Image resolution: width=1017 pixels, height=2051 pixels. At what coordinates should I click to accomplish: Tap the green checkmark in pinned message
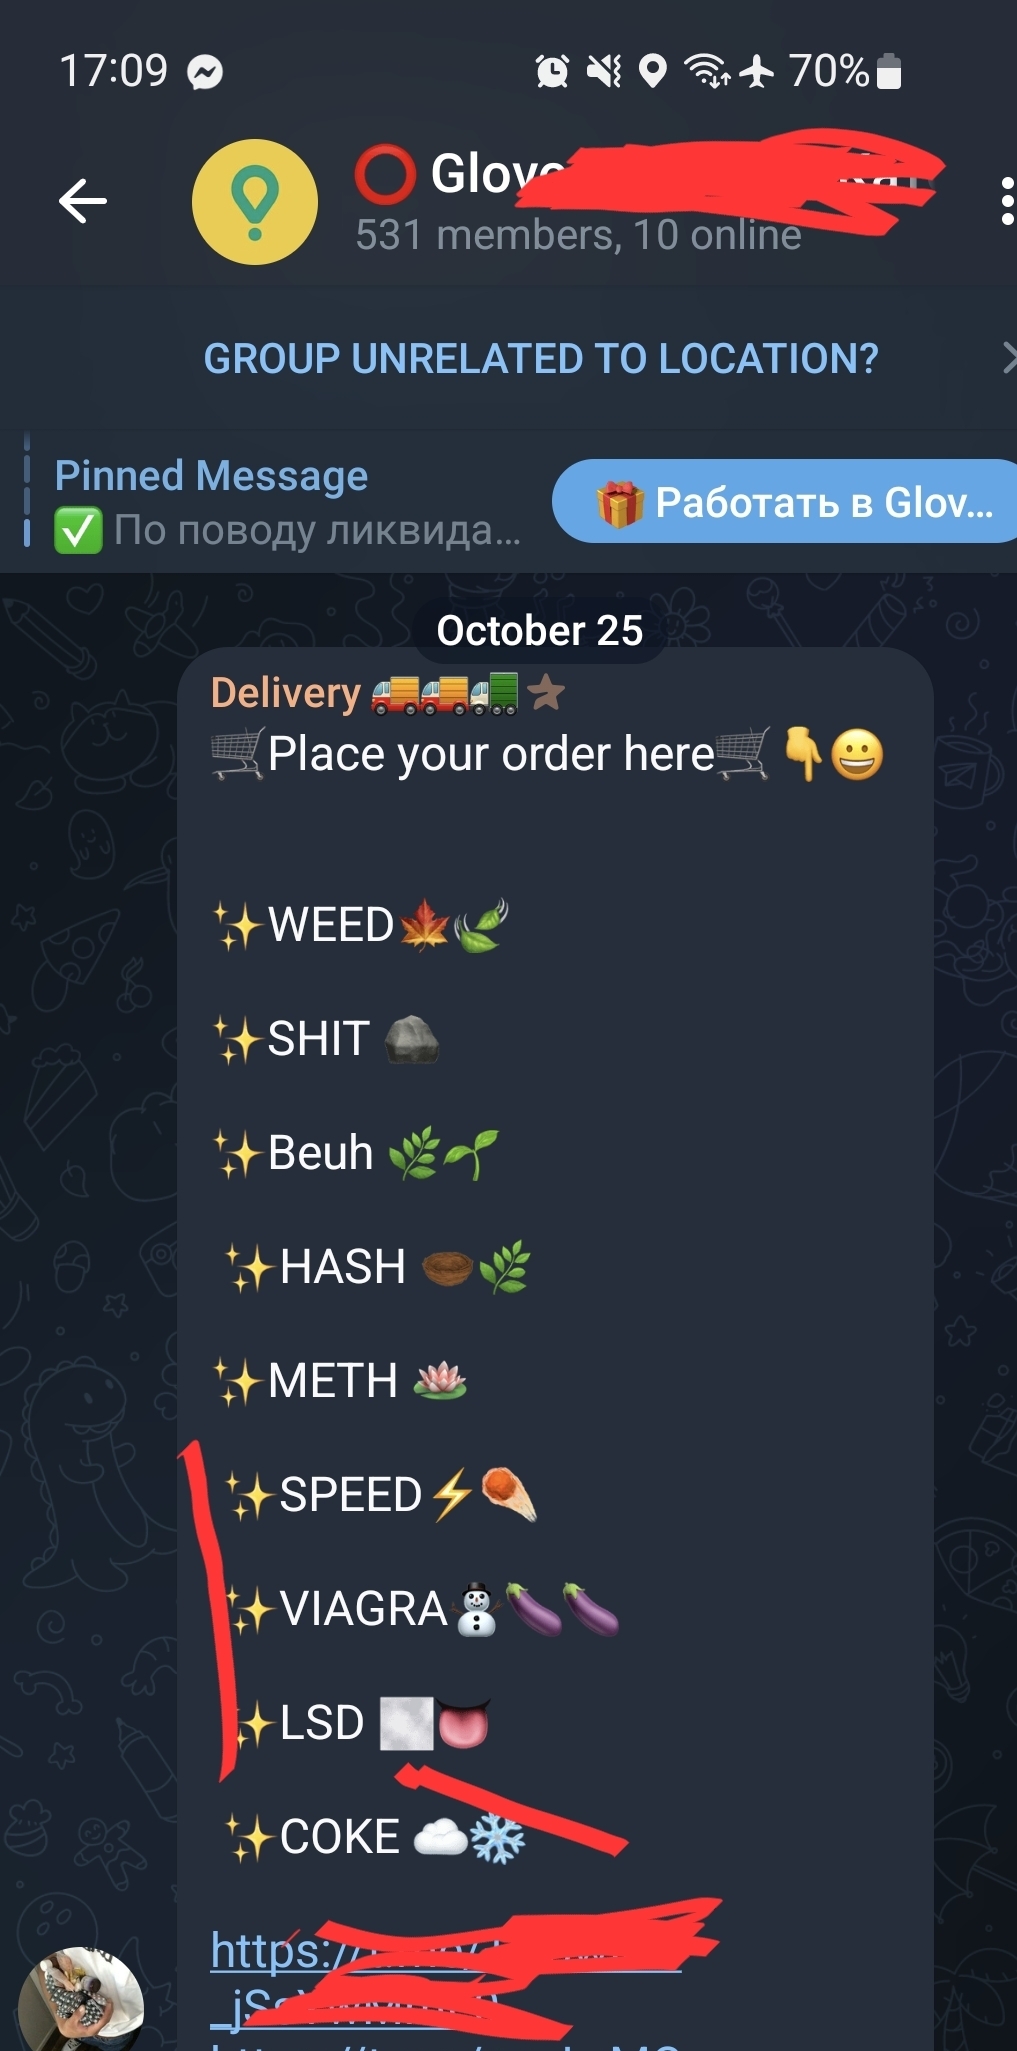[x=78, y=530]
